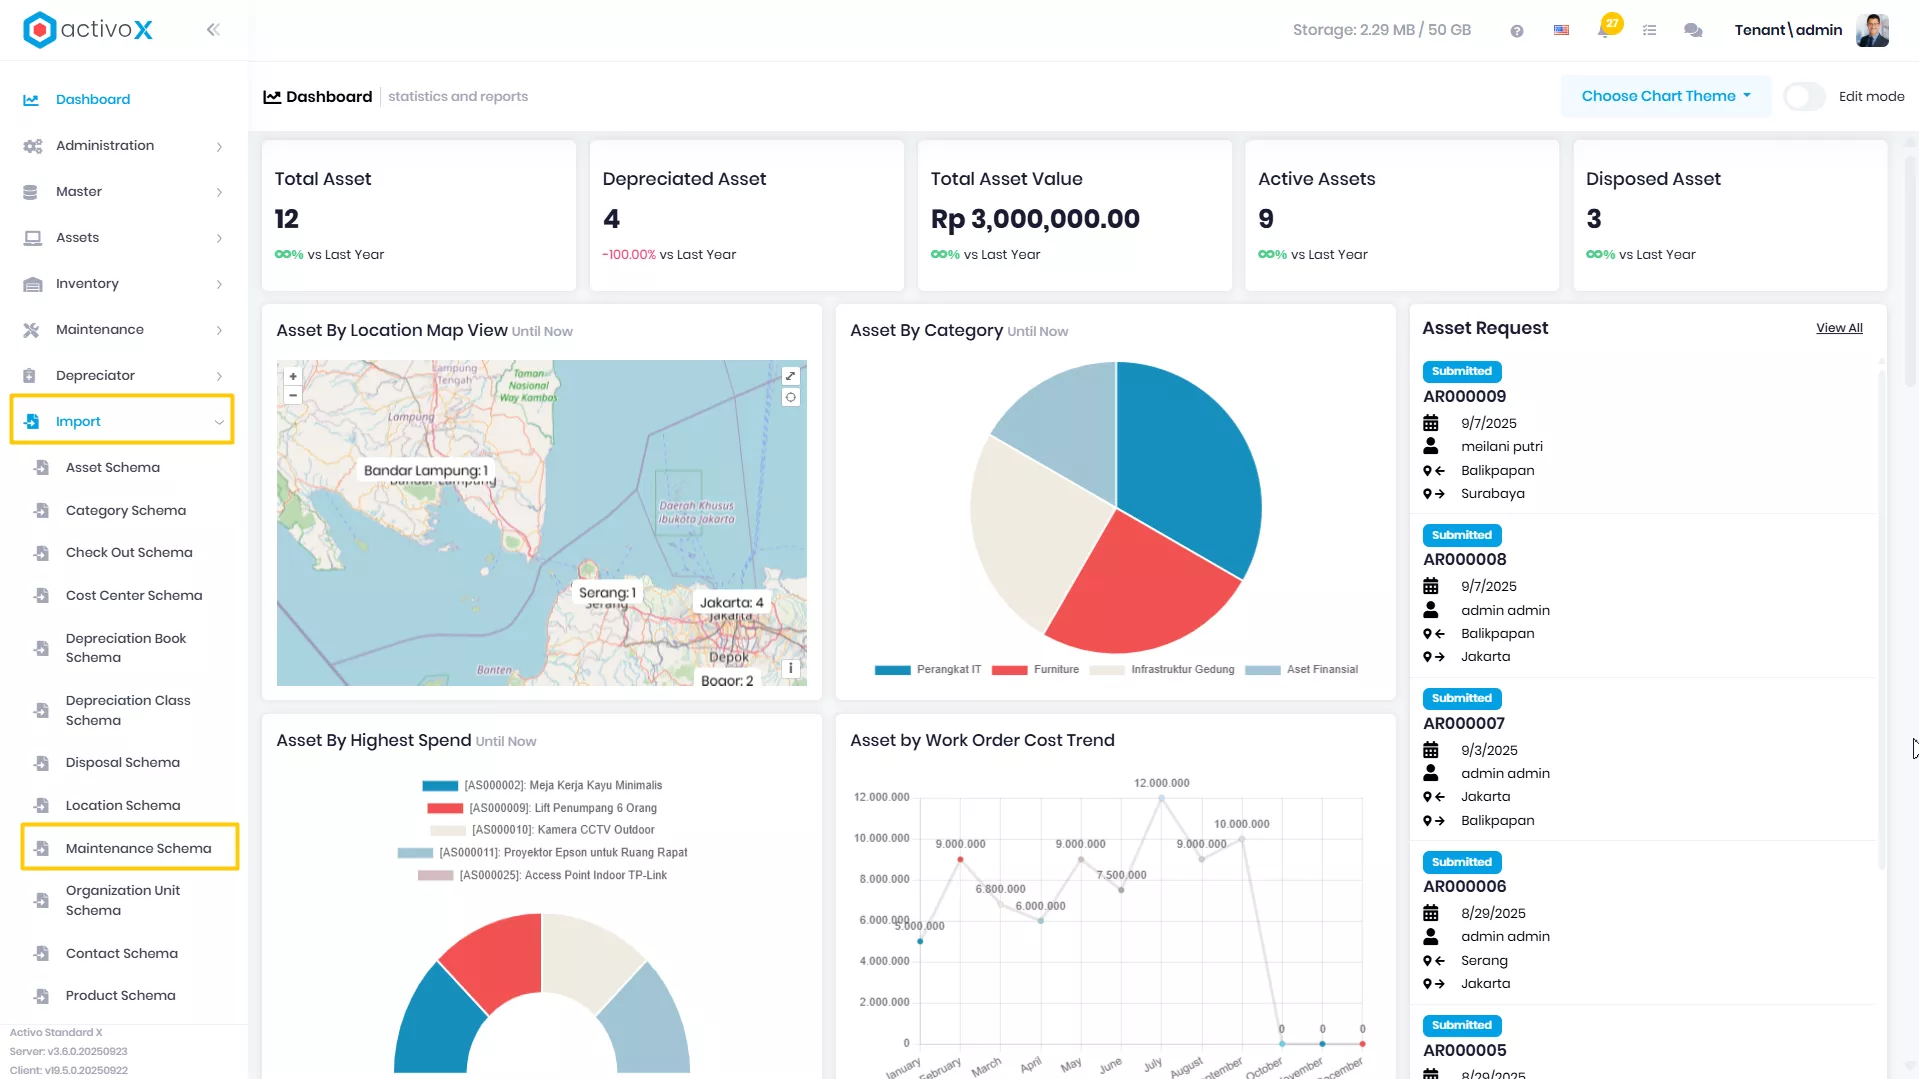The width and height of the screenshot is (1919, 1079).
Task: Toggle Perangkat IT legend in category chart
Action: (x=927, y=670)
